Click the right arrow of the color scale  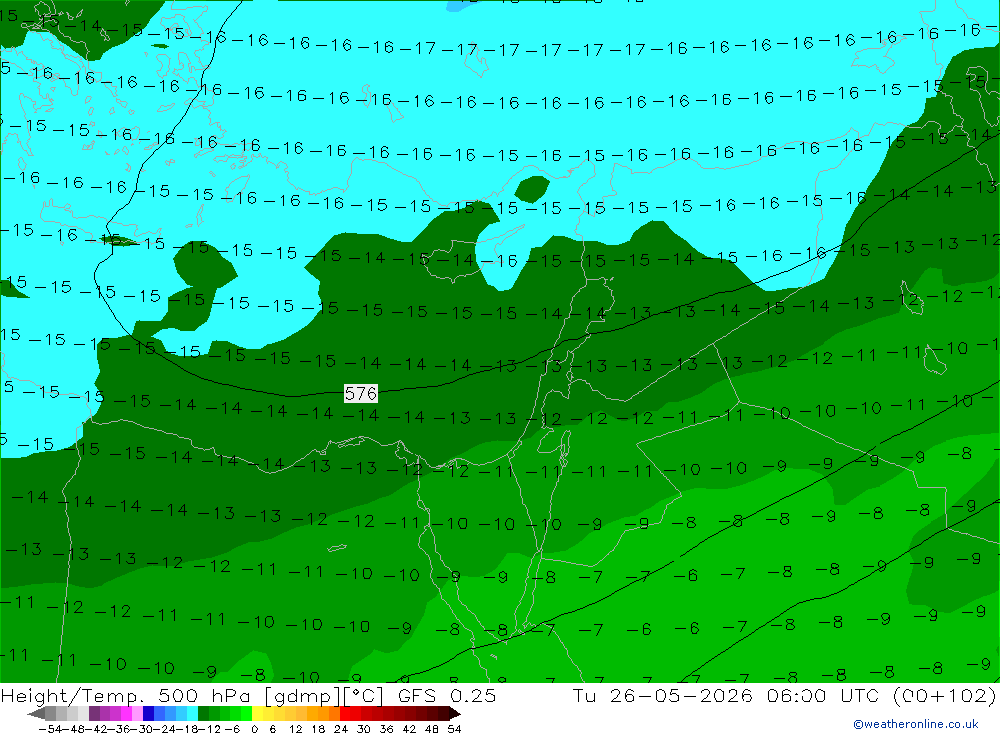pyautogui.click(x=455, y=714)
